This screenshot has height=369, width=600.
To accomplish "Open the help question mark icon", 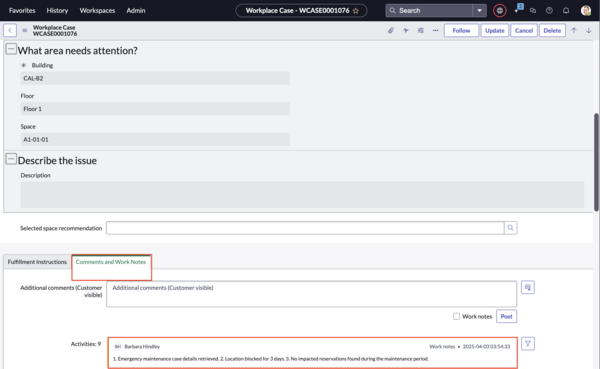I will pos(549,10).
